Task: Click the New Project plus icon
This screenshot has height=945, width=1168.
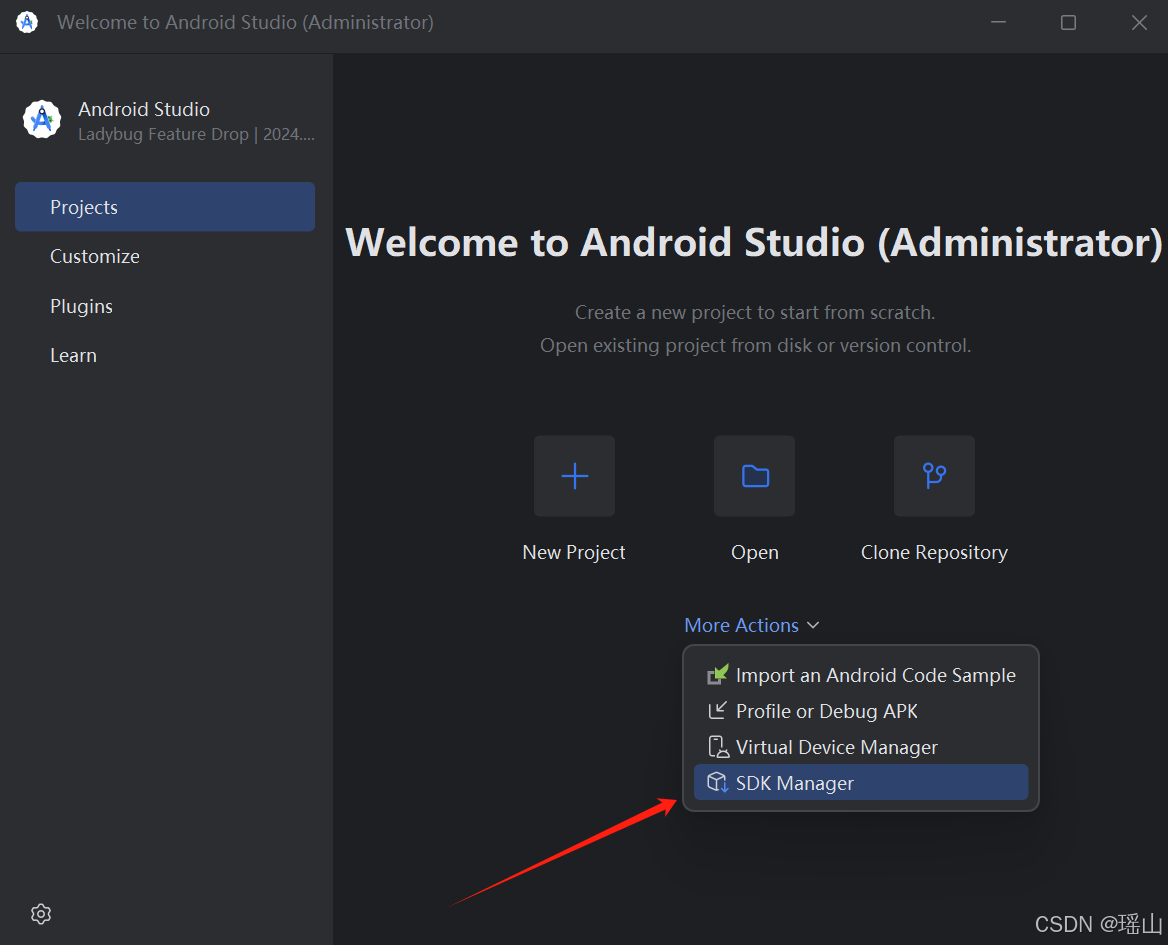Action: click(x=574, y=476)
